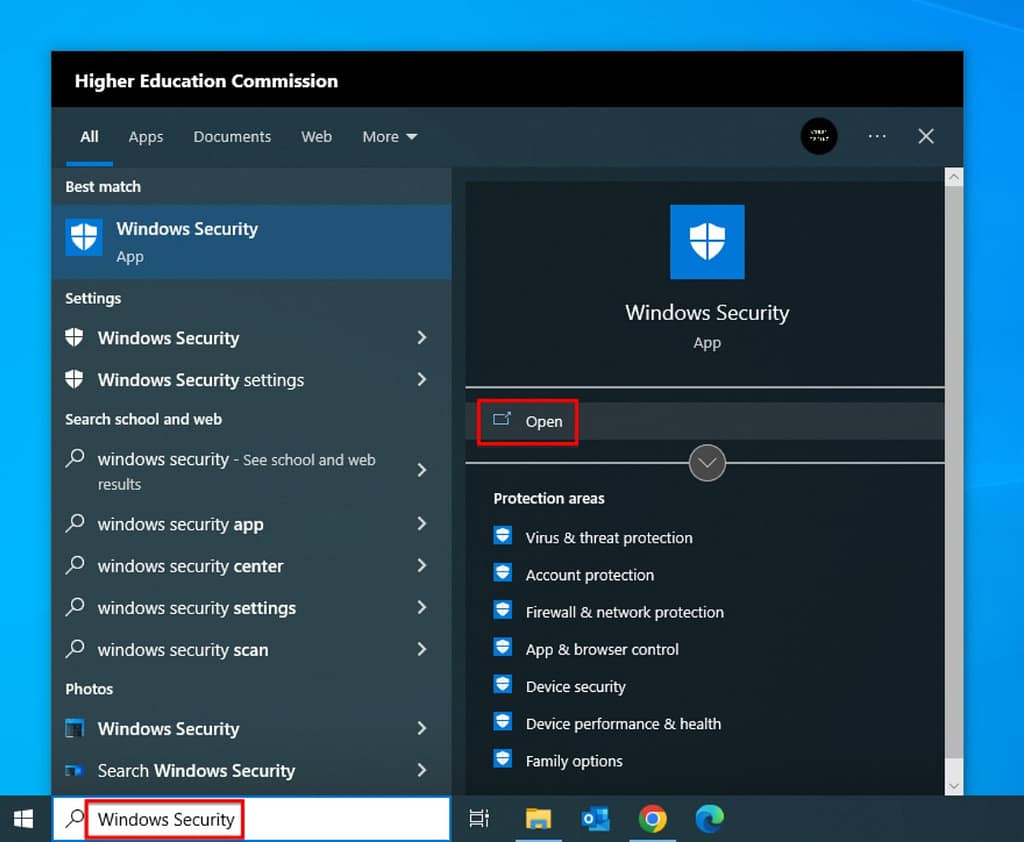The height and width of the screenshot is (842, 1024).
Task: Open the More dropdown menu
Action: [390, 137]
